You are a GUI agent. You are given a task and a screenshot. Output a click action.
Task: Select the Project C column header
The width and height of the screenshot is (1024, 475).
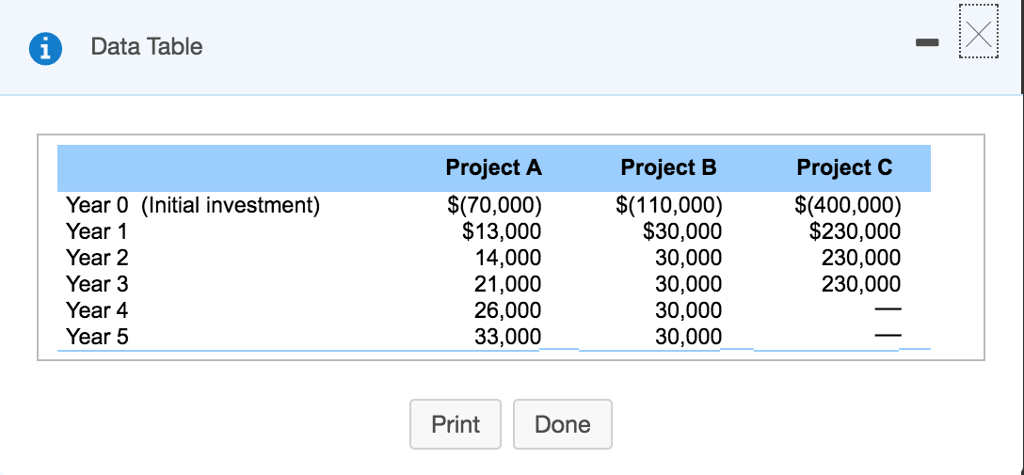pos(844,168)
